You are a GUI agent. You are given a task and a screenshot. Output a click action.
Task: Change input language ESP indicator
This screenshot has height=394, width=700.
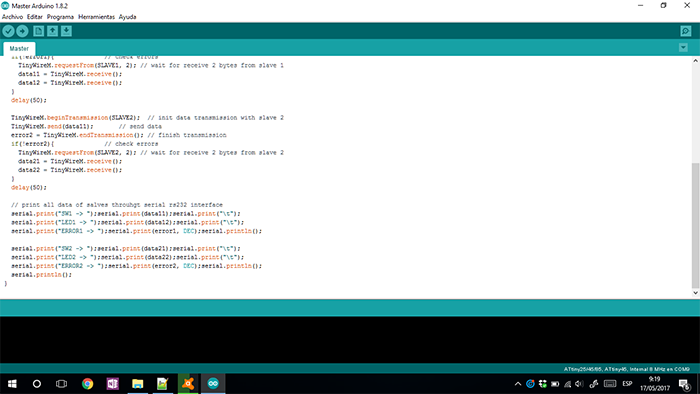627,384
